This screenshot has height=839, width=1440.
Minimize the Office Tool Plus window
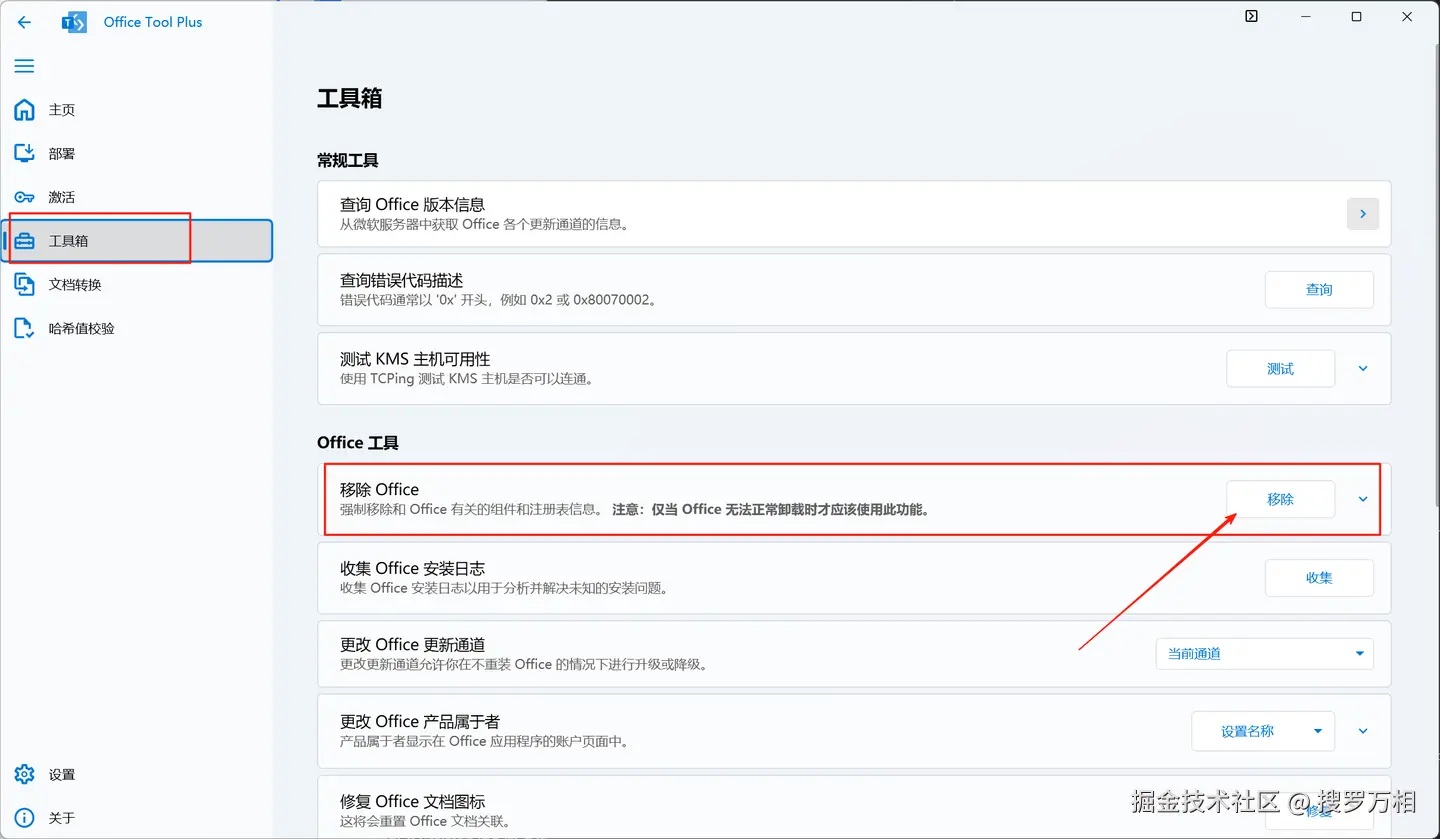click(1305, 16)
